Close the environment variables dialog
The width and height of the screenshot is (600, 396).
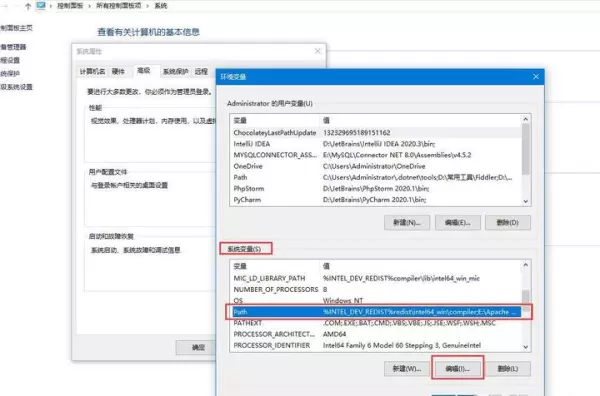pyautogui.click(x=536, y=77)
